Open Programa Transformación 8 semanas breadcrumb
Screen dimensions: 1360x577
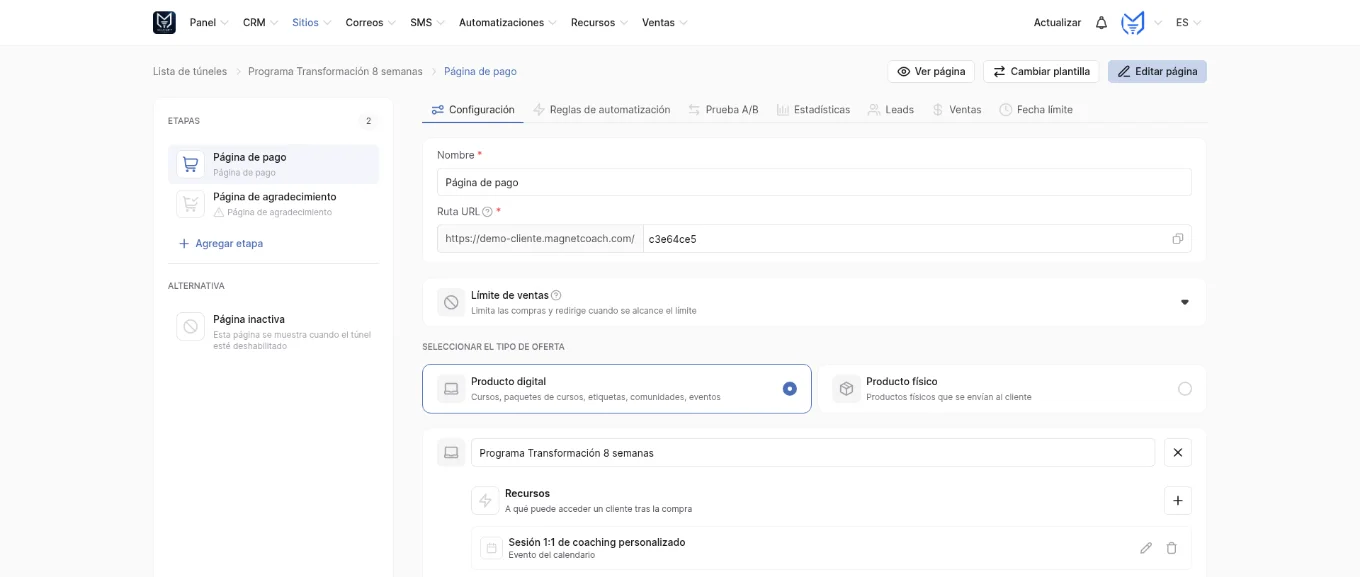[x=335, y=72]
